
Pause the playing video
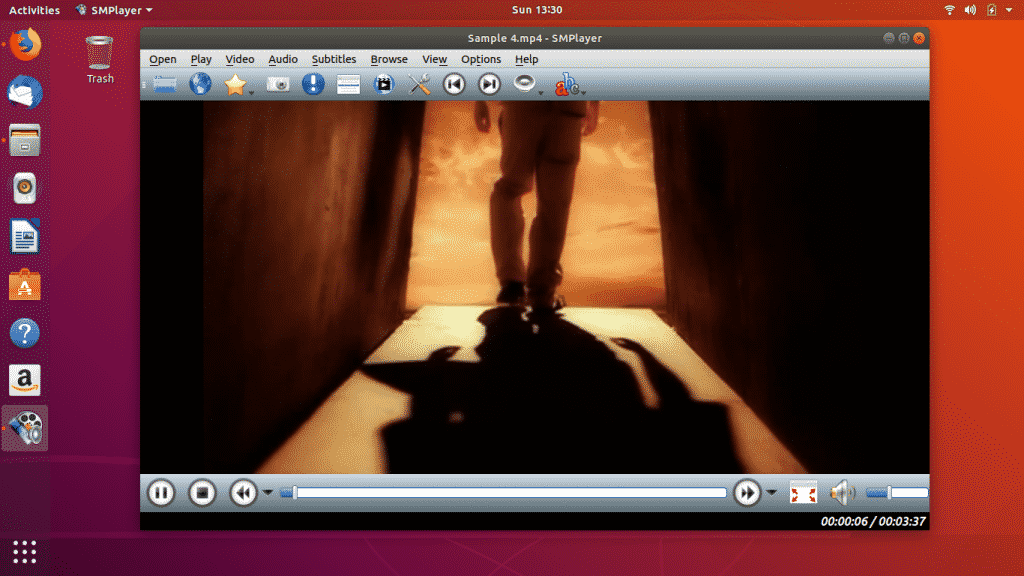160,492
